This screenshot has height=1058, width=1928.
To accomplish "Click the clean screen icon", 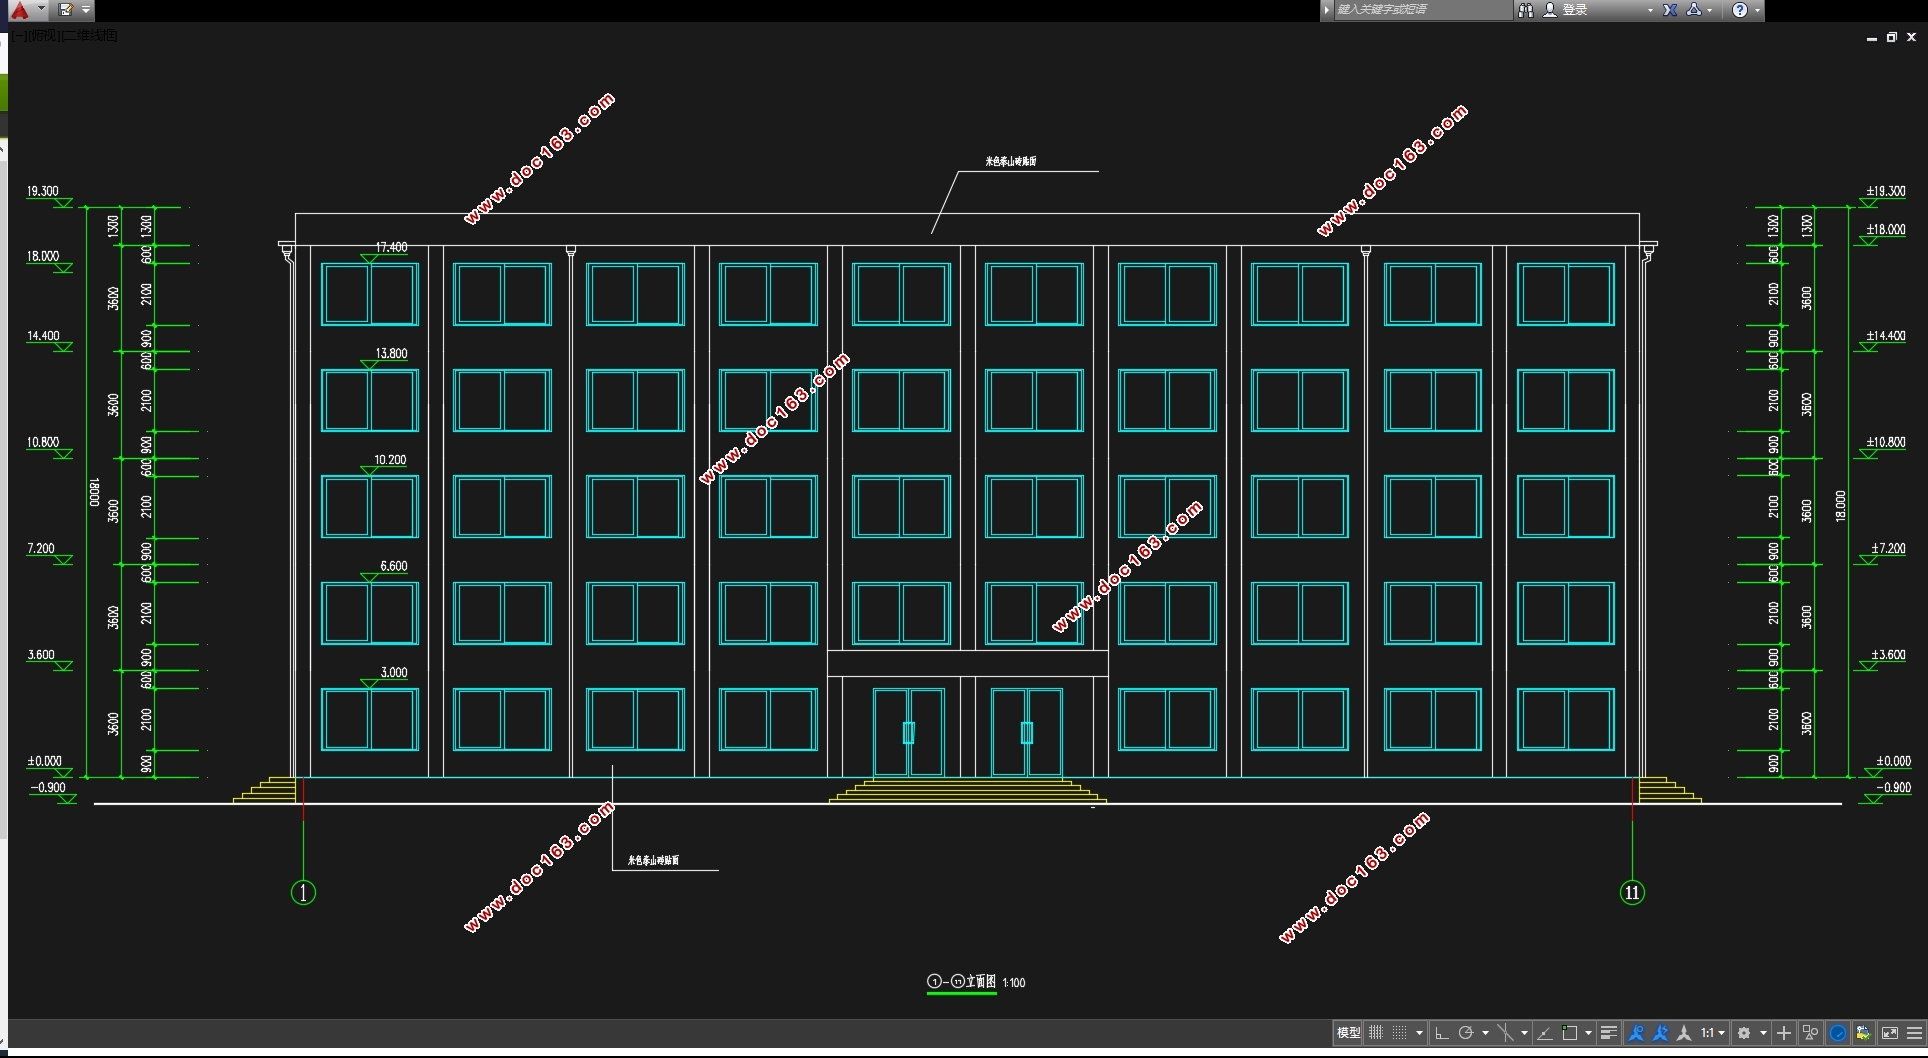I will point(1890,1033).
